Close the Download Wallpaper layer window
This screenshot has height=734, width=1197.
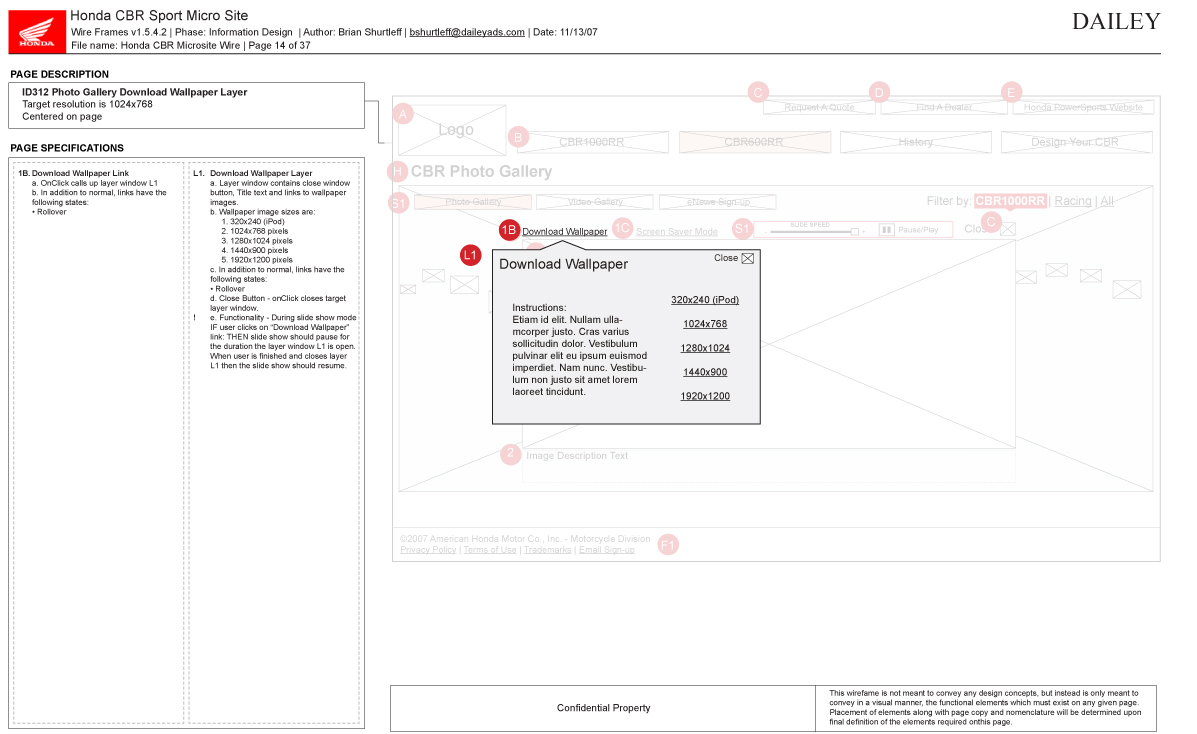(734, 258)
